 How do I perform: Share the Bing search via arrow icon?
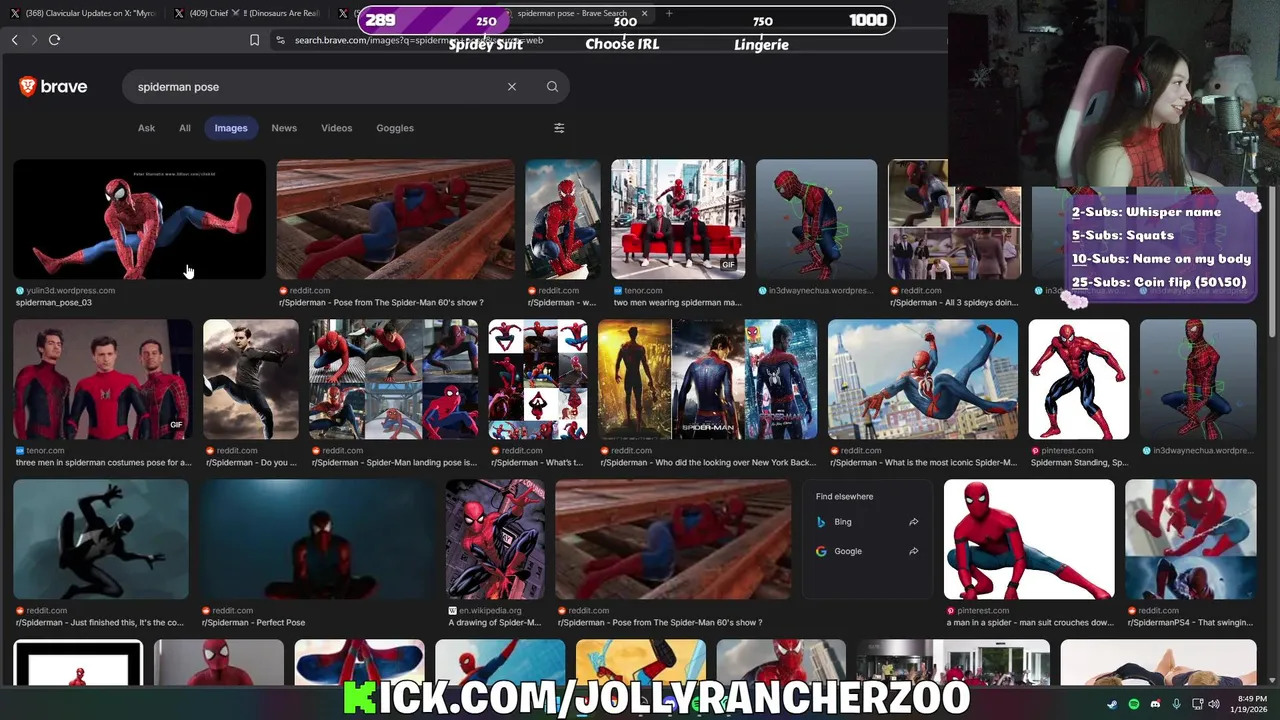(x=913, y=522)
